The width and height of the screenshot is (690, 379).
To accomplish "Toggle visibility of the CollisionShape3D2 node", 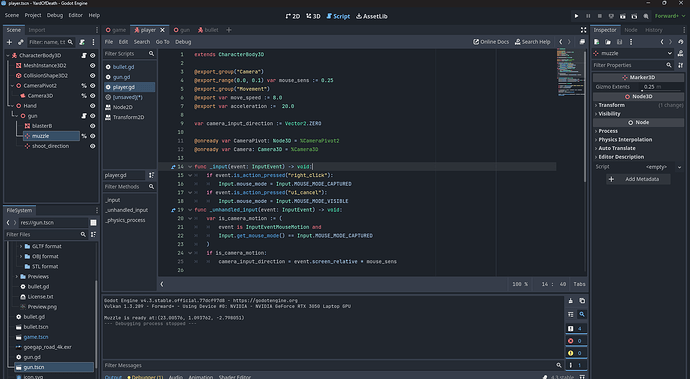I will coord(92,76).
